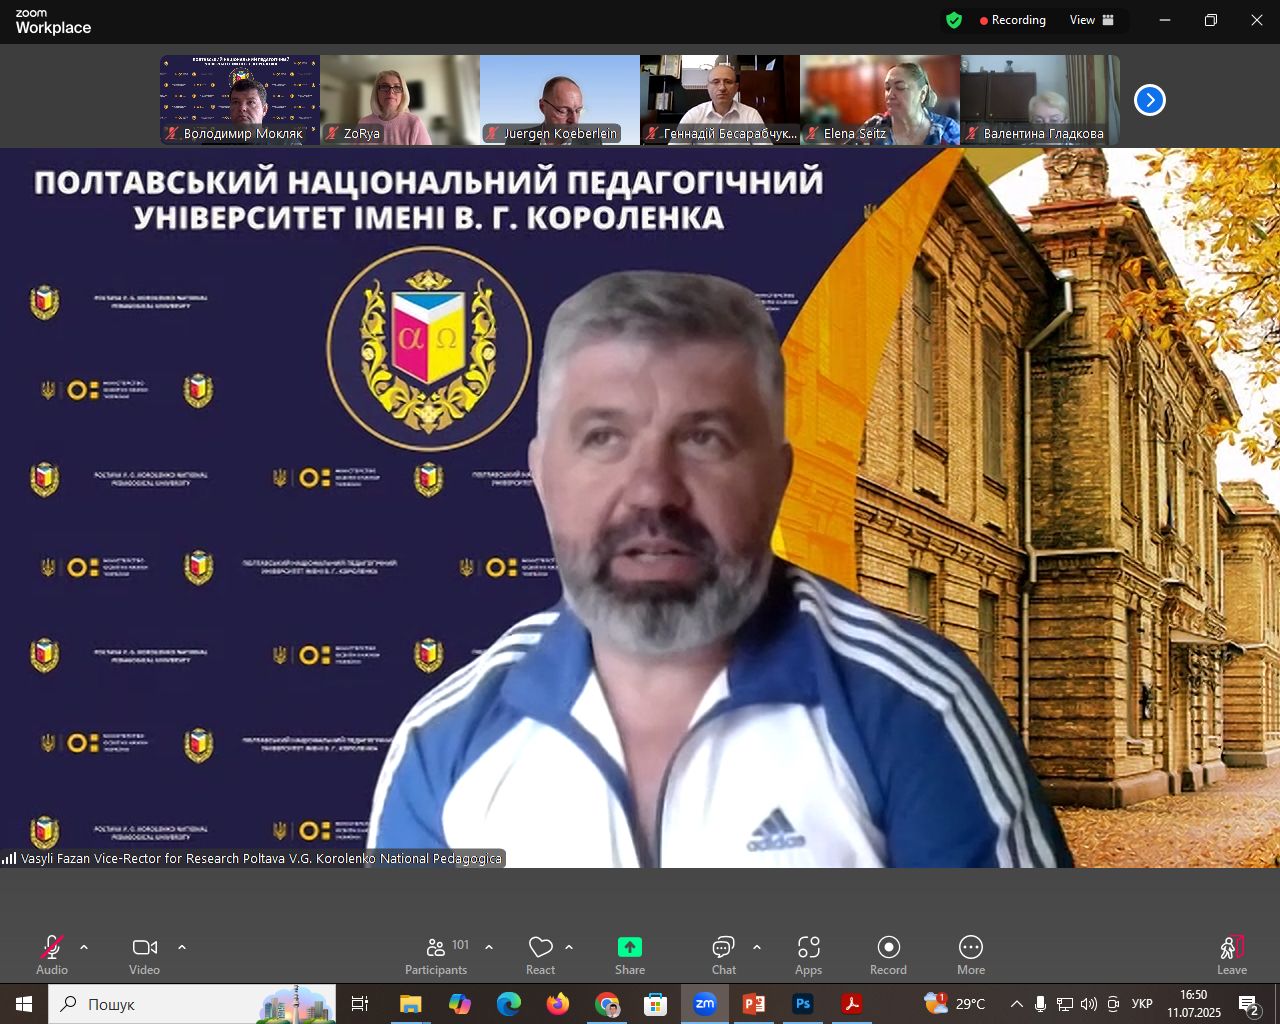
Task: Select Володимир Мокляк video thumbnail
Action: pos(240,100)
